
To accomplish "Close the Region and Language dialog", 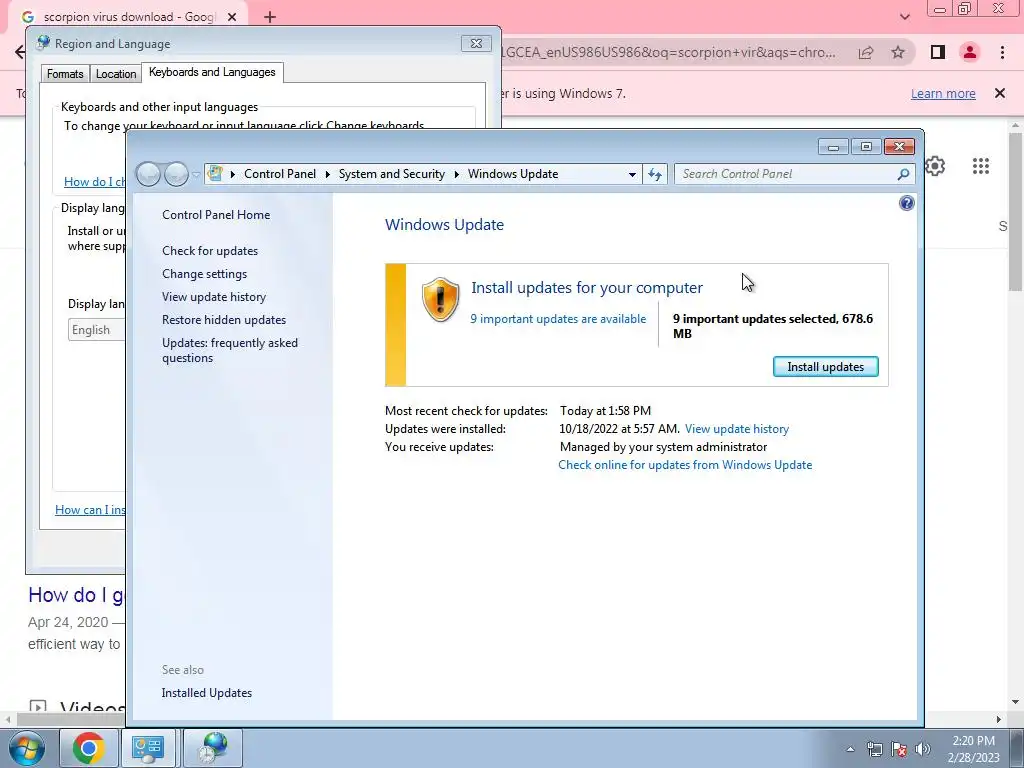I will click(x=476, y=44).
